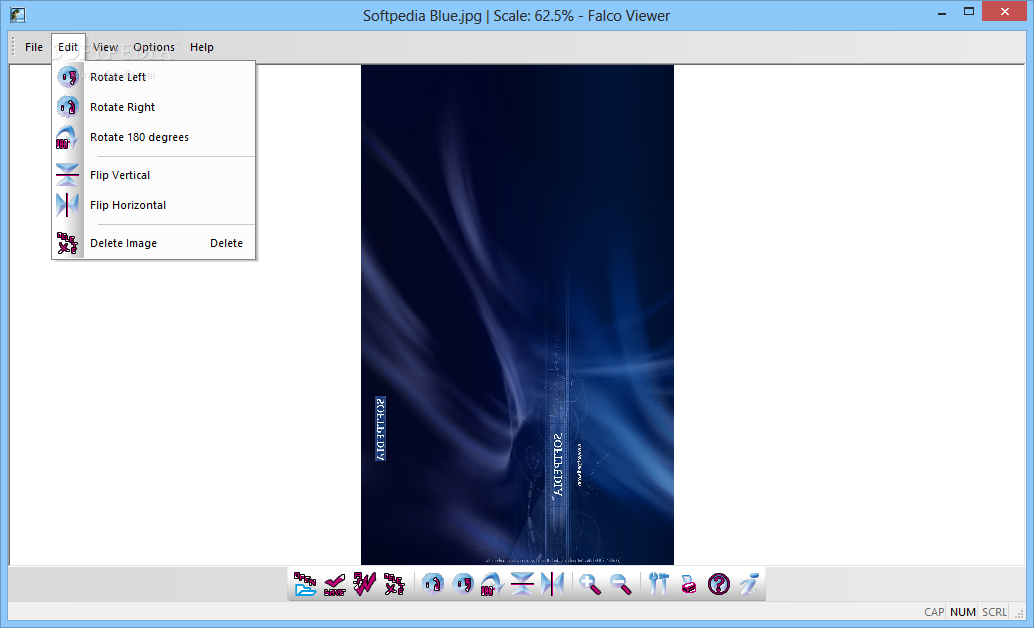Choose Delete Image from the Edit menu
The width and height of the screenshot is (1034, 628).
153,243
